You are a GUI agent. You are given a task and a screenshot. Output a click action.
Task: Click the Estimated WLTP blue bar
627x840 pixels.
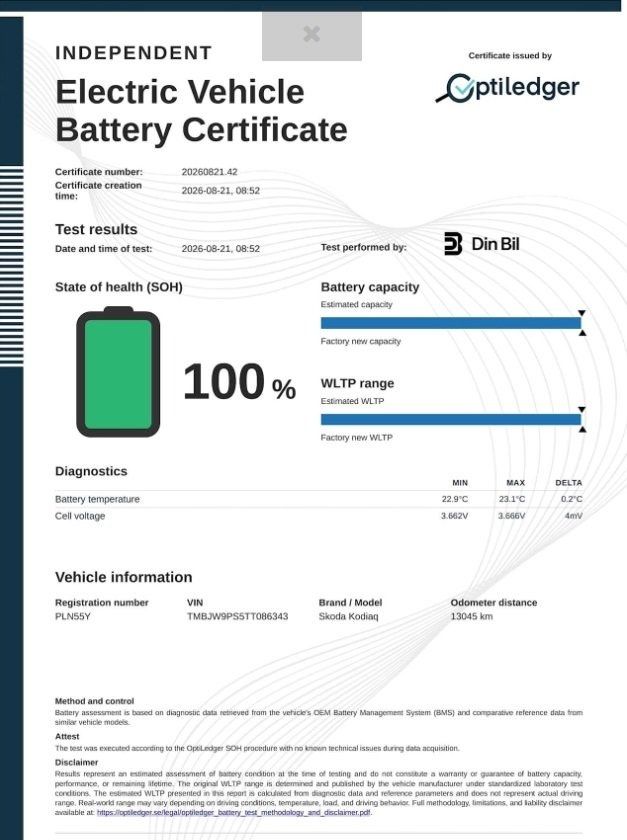click(451, 419)
